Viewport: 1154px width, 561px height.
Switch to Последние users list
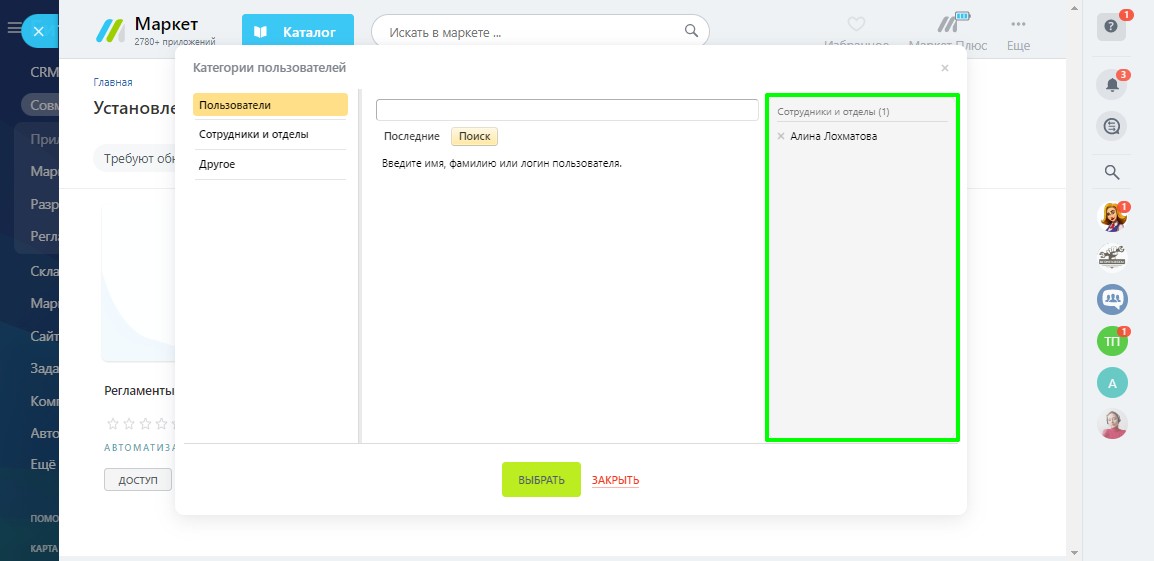411,136
